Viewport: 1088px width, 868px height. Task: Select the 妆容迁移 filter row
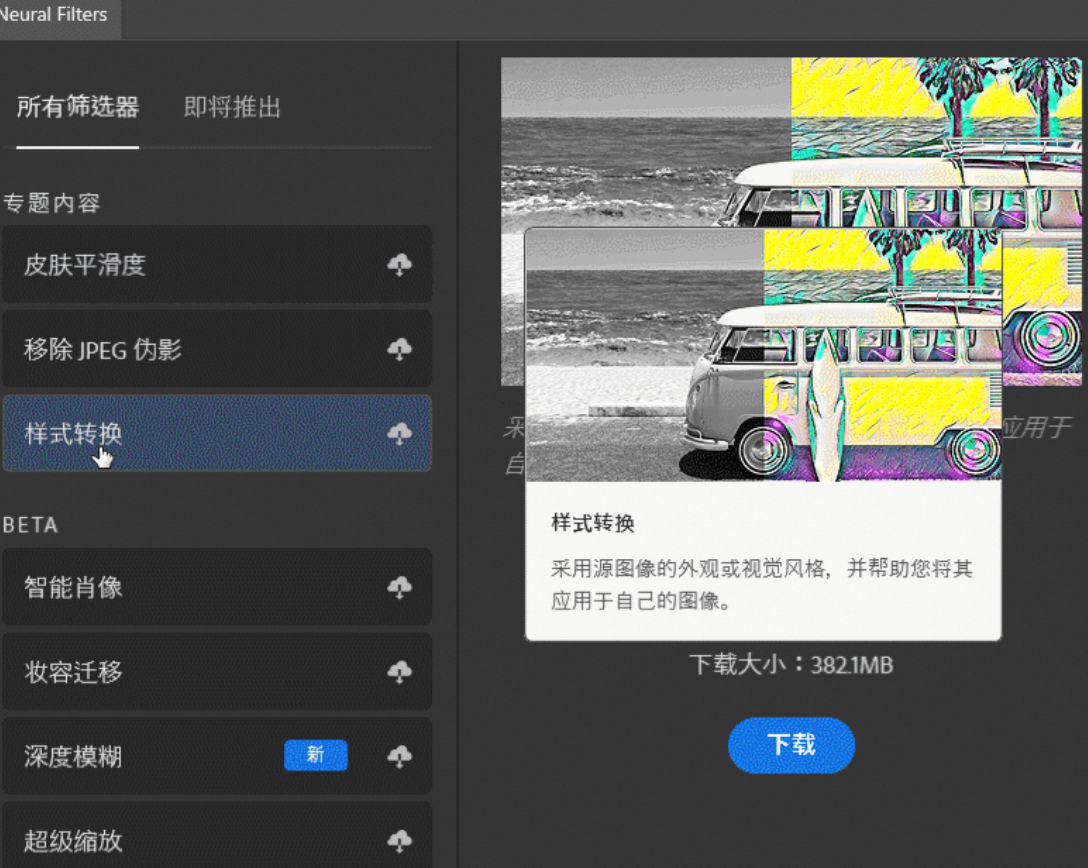click(216, 672)
